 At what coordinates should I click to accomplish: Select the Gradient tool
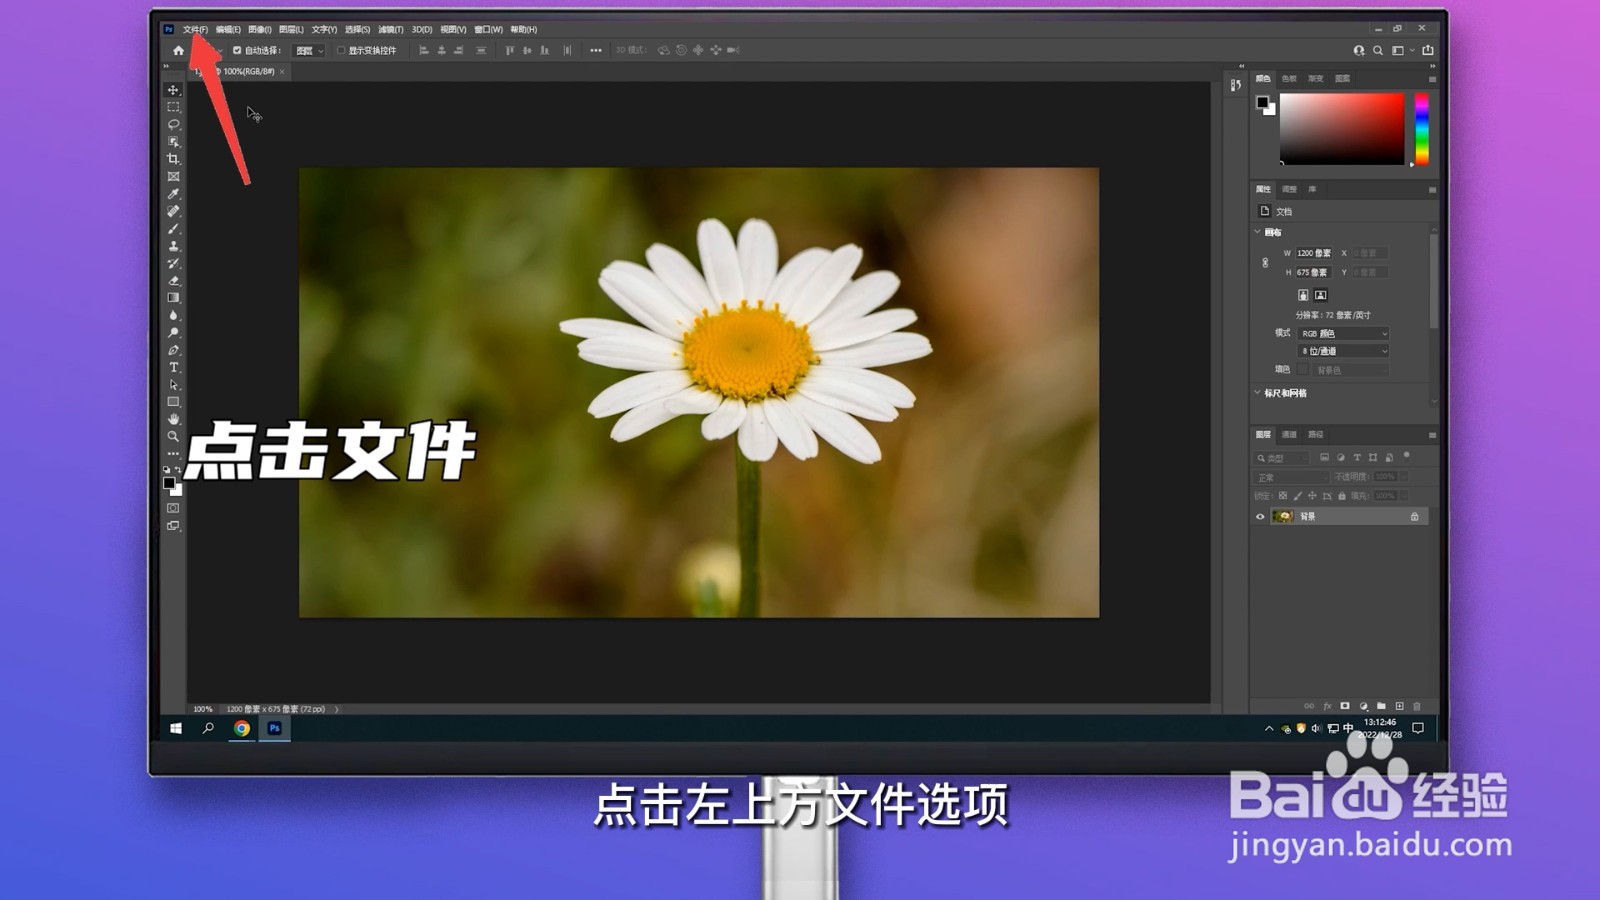pos(174,297)
